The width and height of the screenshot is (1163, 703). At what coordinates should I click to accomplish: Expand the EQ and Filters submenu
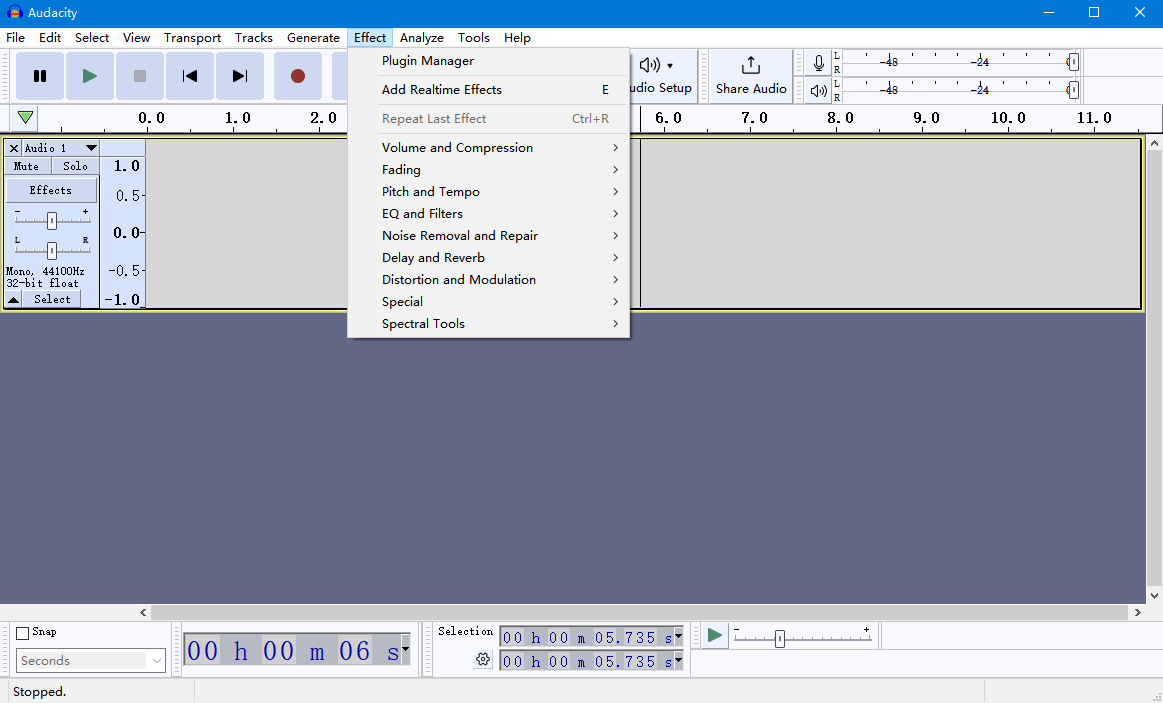pos(489,214)
